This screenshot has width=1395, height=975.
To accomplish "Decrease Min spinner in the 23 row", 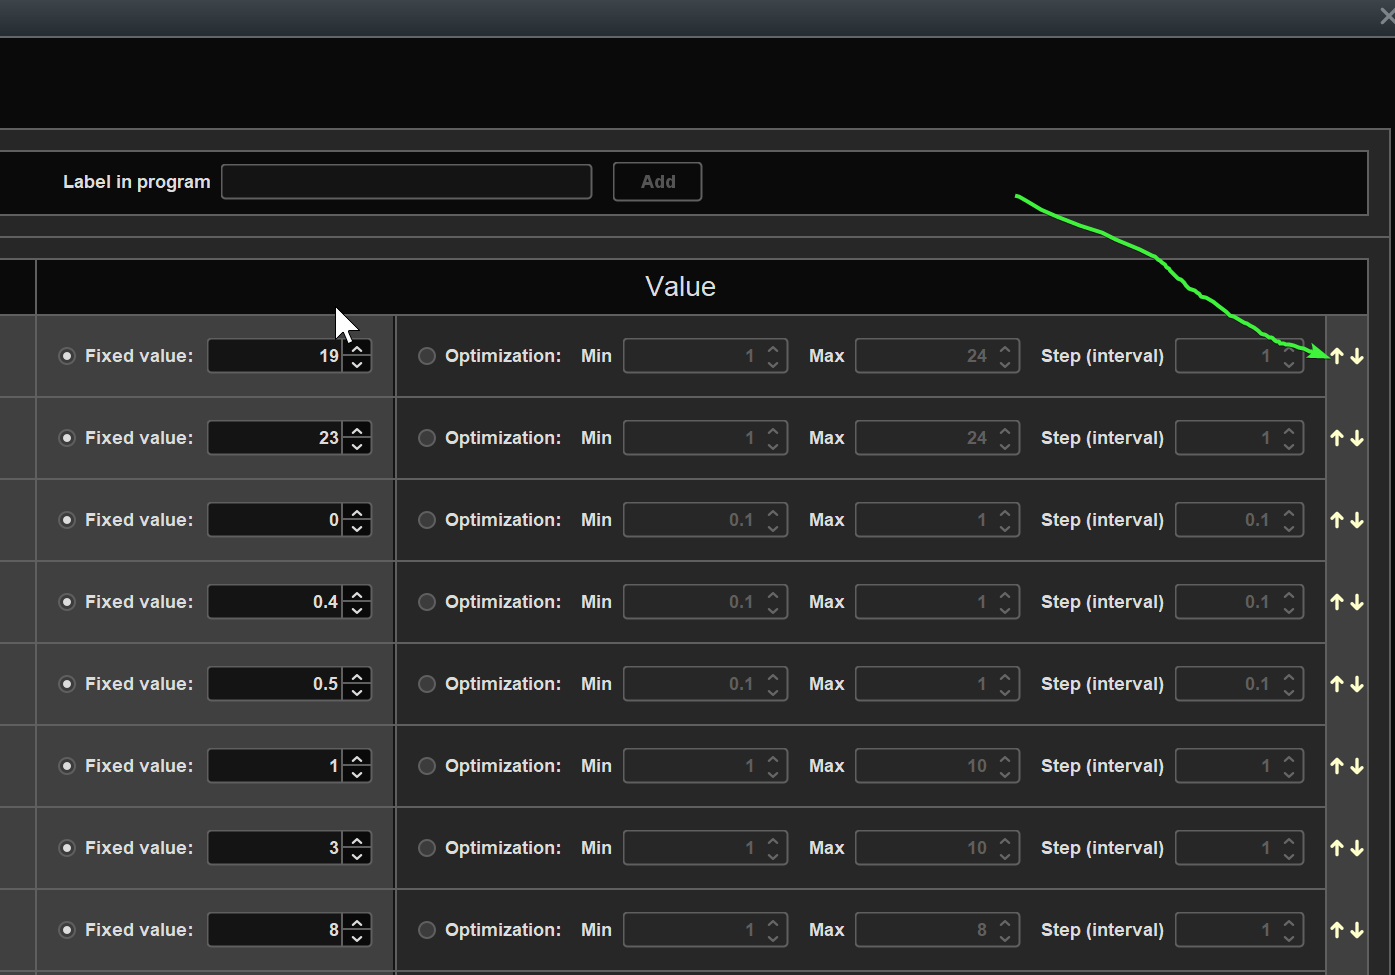I will pyautogui.click(x=773, y=446).
